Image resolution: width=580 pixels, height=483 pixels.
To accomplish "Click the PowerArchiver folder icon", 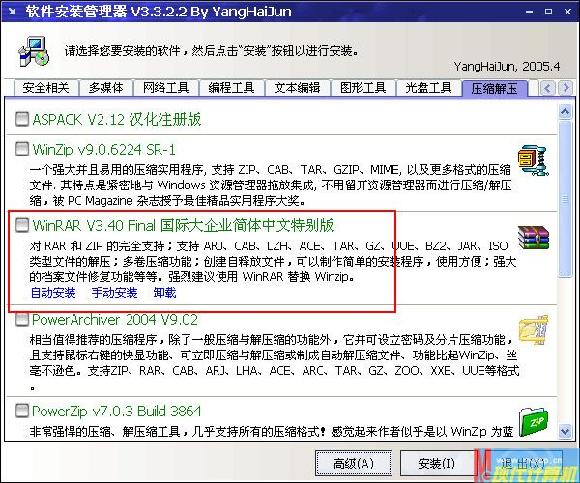I will coord(533,329).
